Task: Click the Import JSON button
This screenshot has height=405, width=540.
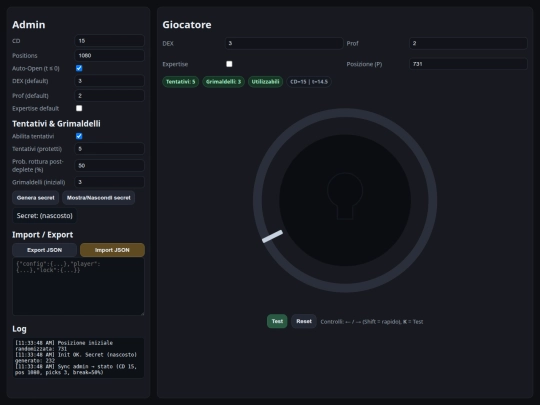Action: pos(112,250)
